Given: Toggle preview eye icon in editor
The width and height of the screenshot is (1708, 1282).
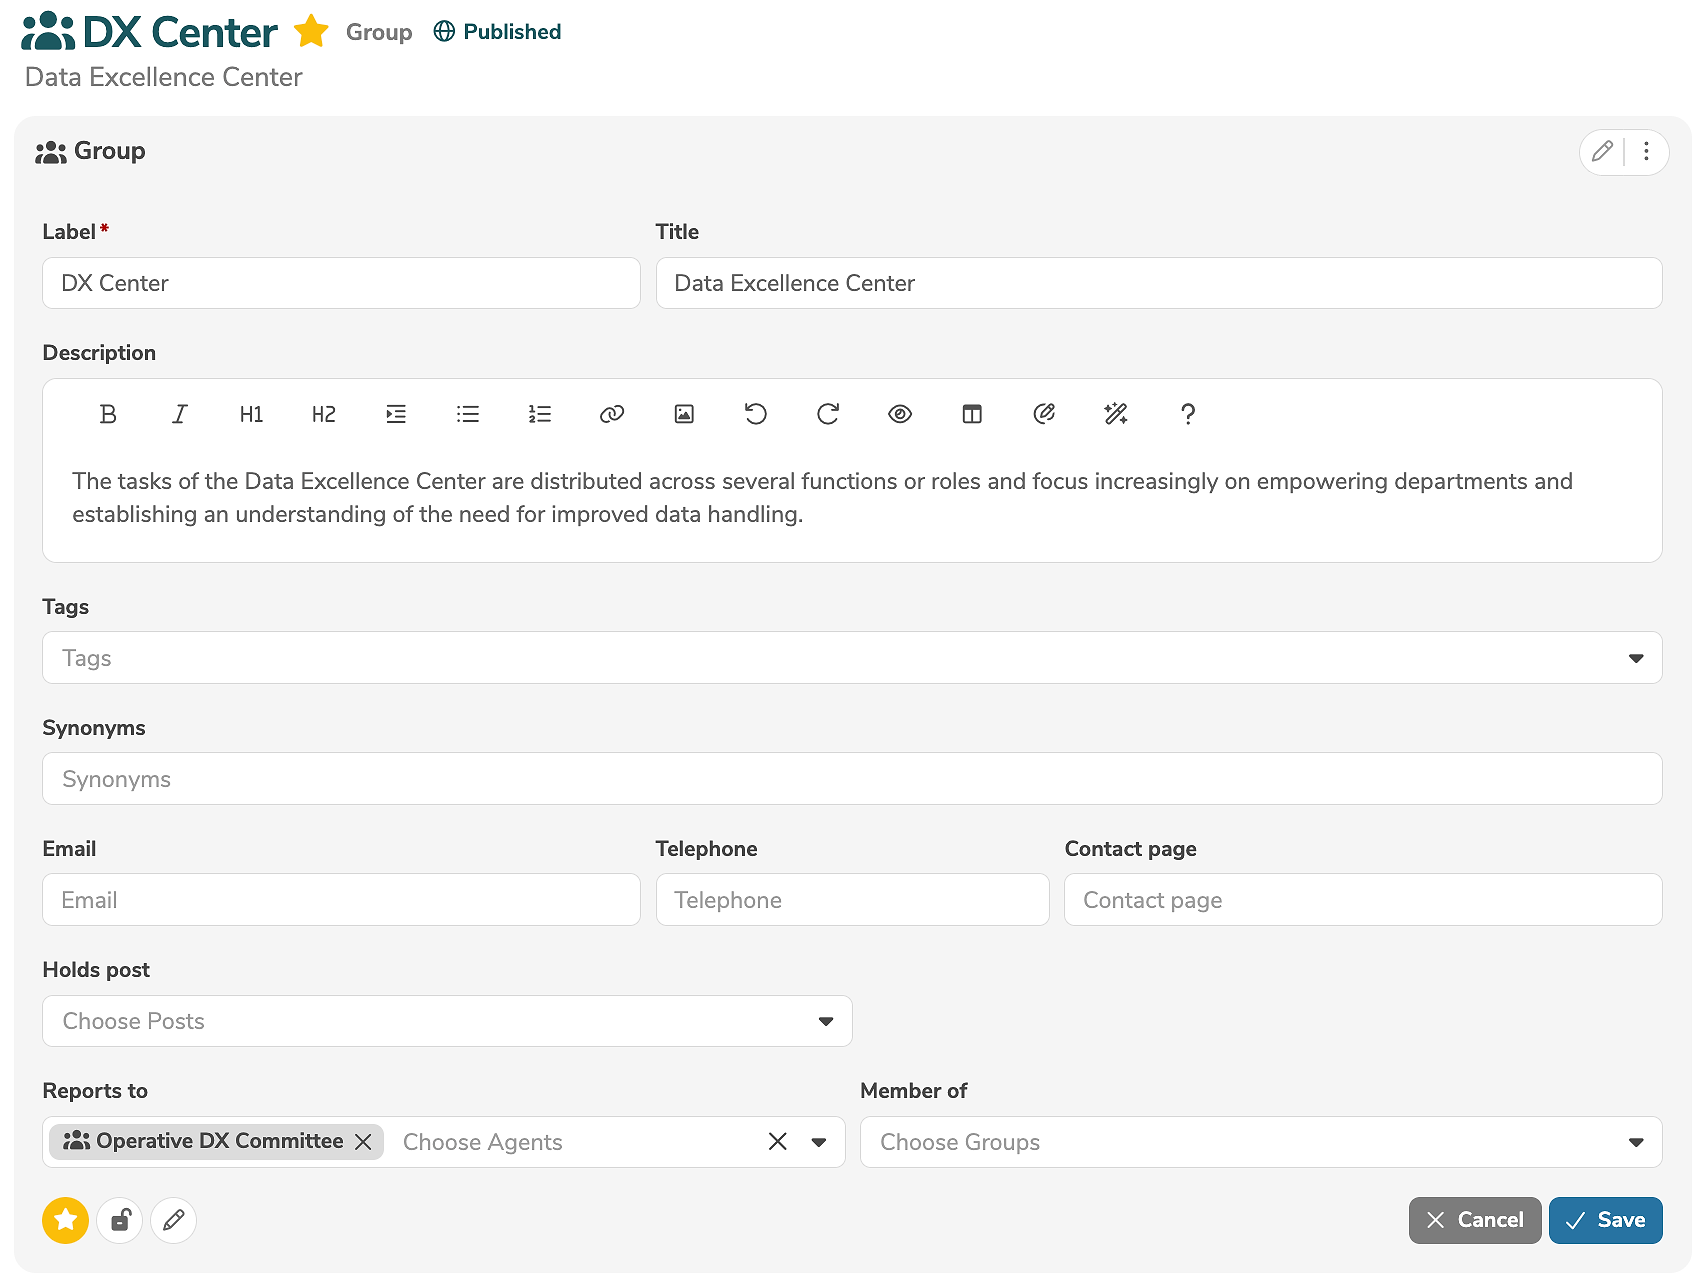Looking at the screenshot, I should pos(900,414).
